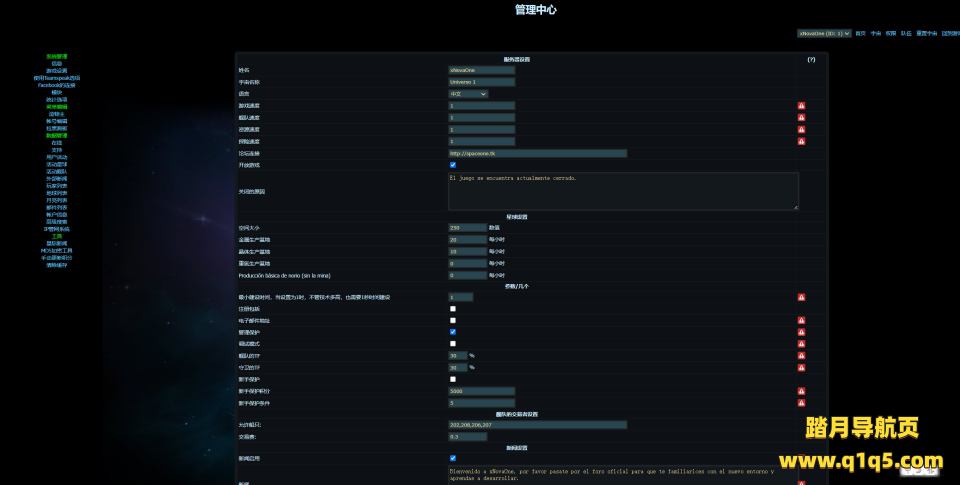Screen dimensions: 960x485
Task: Open the (?) help icon at panel top
Action: [x=811, y=60]
